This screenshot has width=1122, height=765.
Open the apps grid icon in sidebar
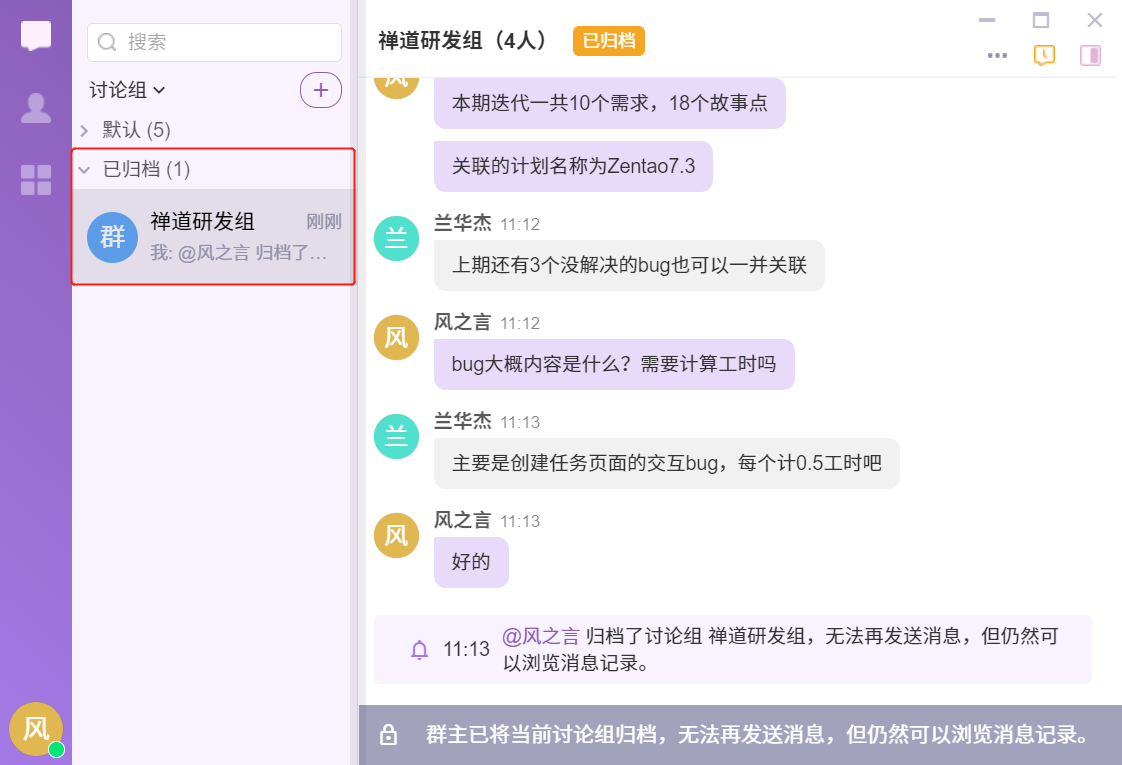pyautogui.click(x=36, y=180)
